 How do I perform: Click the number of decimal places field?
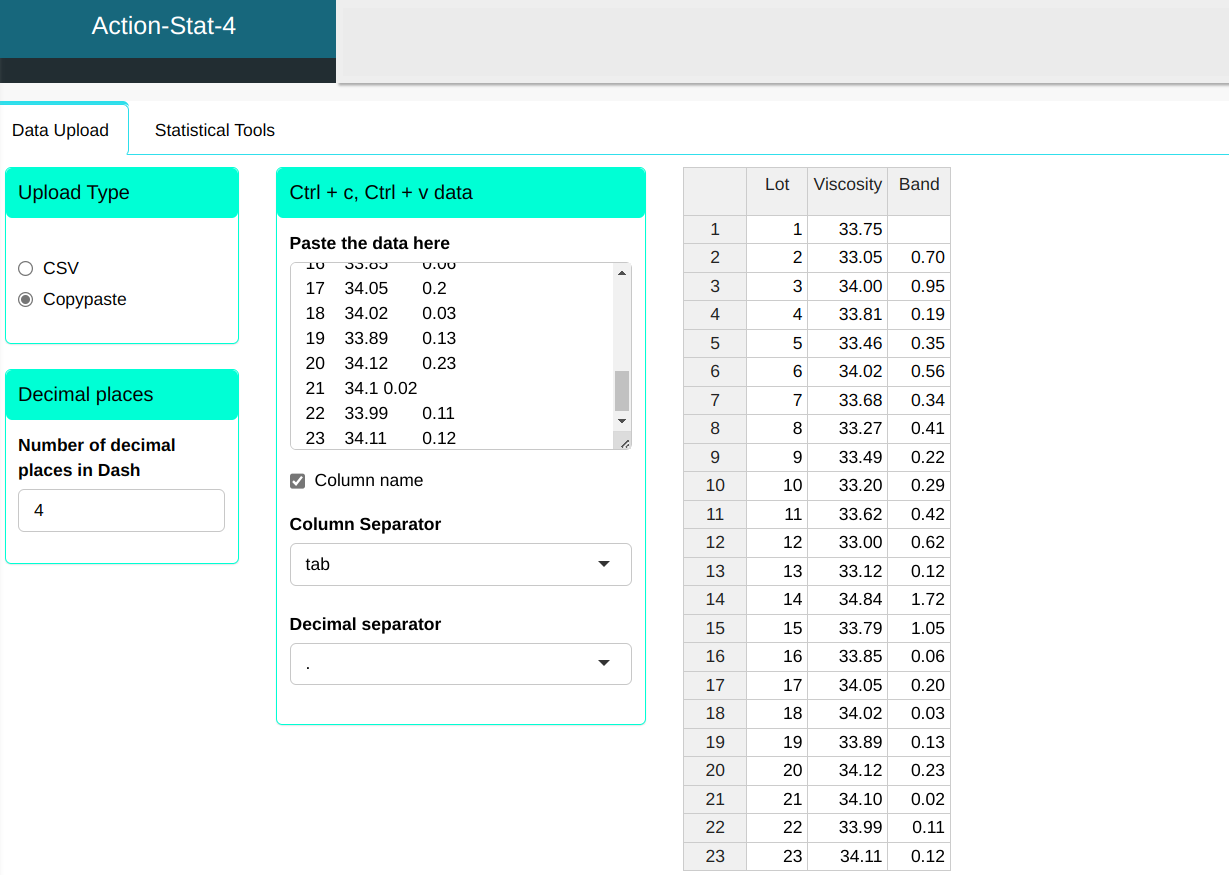(121, 510)
